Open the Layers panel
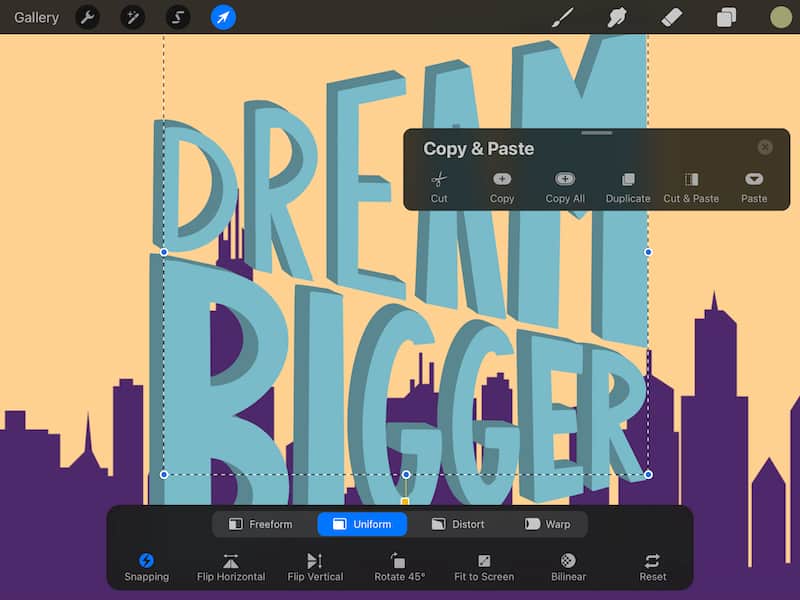The image size is (800, 600). click(x=726, y=17)
